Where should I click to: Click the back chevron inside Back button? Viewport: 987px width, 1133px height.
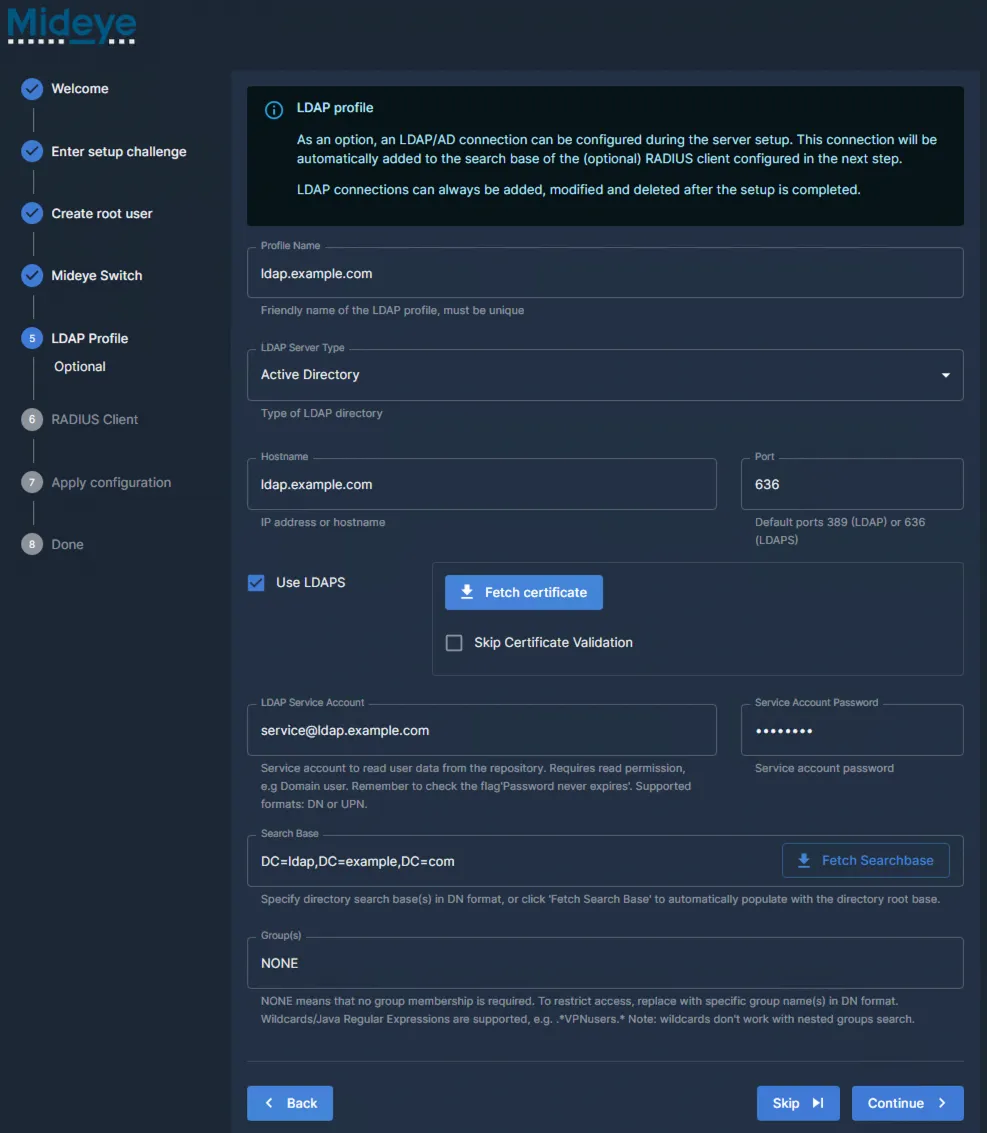tap(270, 1103)
